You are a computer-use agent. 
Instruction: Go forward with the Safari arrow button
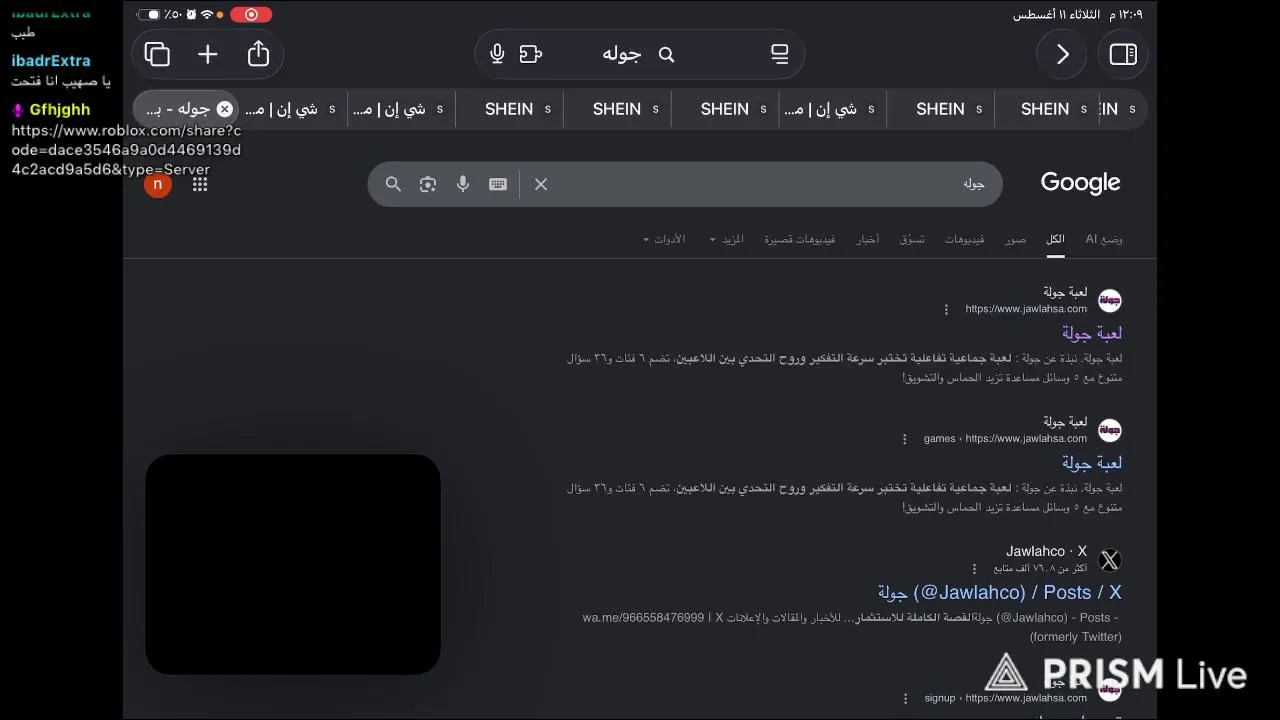point(1063,54)
